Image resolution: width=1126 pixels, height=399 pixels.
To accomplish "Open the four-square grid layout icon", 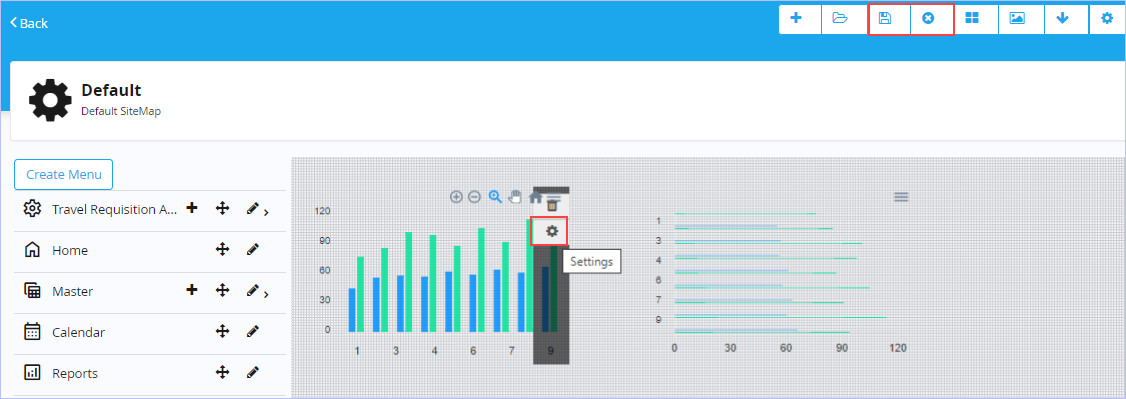I will [x=972, y=19].
